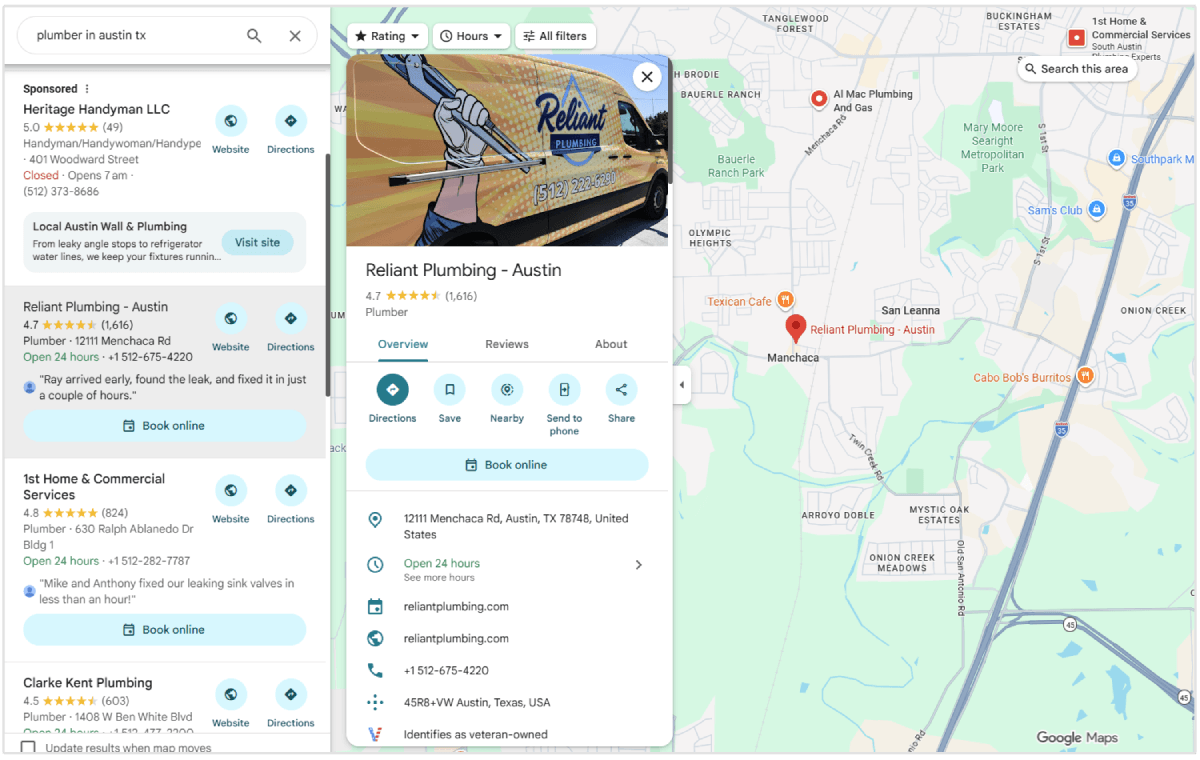Click the Bauerle Ranch Park map label

[737, 166]
